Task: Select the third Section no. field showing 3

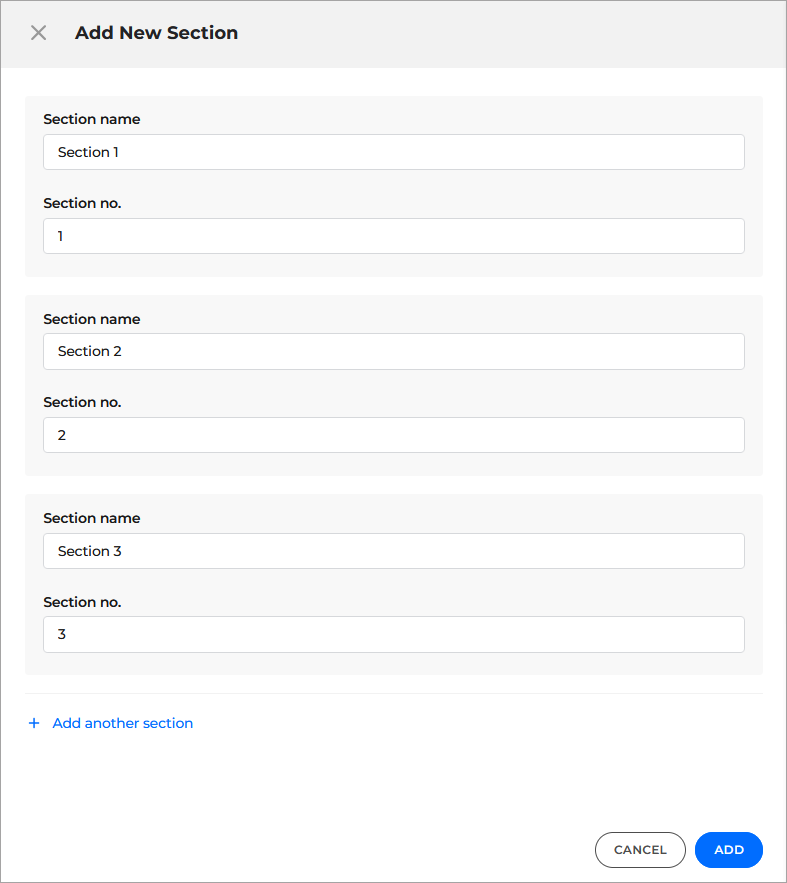Action: [393, 634]
